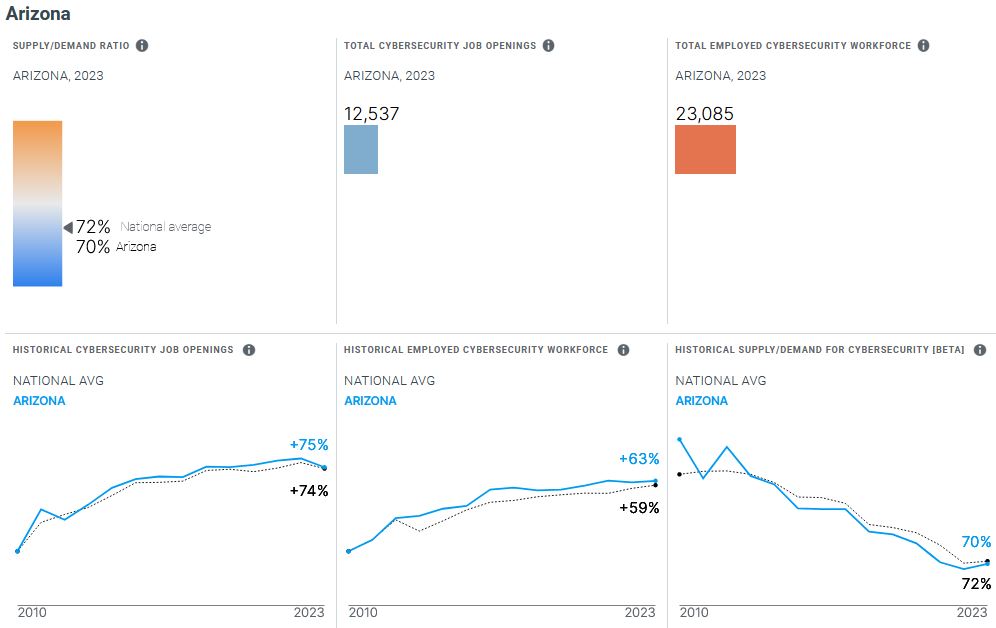Click info icon for Historical Cybersecurity Job Openings
The image size is (996, 628).
(x=249, y=350)
